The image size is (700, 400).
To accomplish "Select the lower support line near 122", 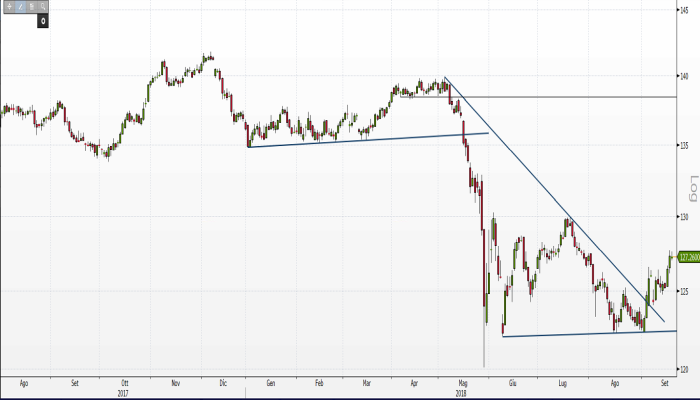I will click(590, 334).
